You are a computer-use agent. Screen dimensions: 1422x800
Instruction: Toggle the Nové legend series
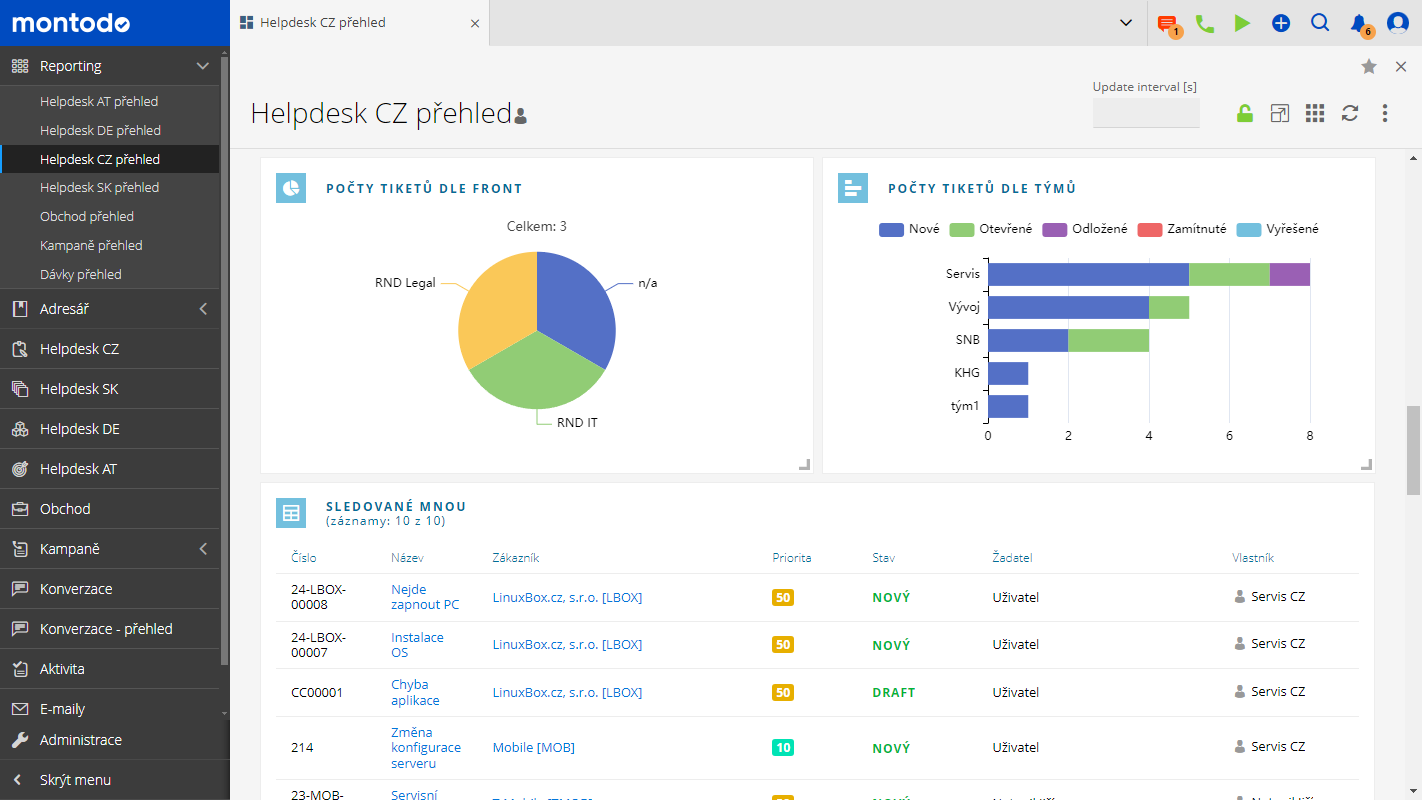tap(909, 229)
